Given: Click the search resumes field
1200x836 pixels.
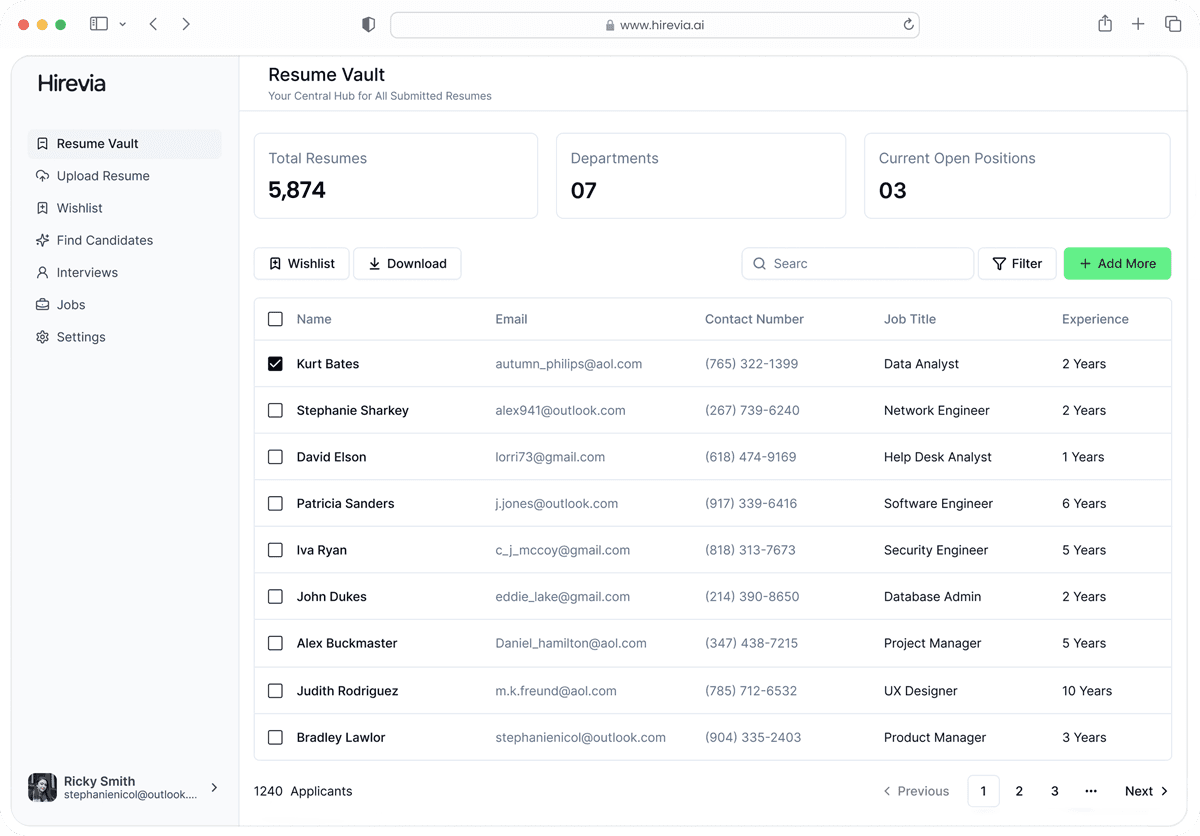Looking at the screenshot, I should [858, 264].
